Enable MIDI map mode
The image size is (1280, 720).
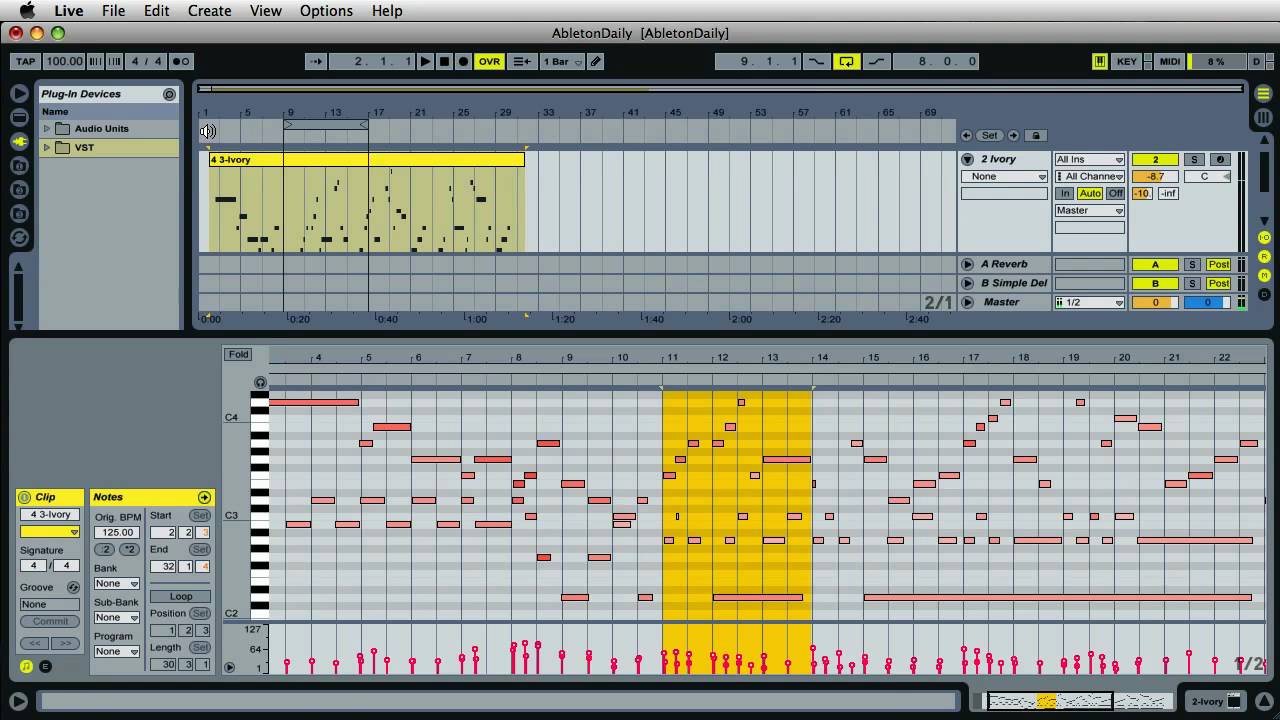click(x=1169, y=61)
